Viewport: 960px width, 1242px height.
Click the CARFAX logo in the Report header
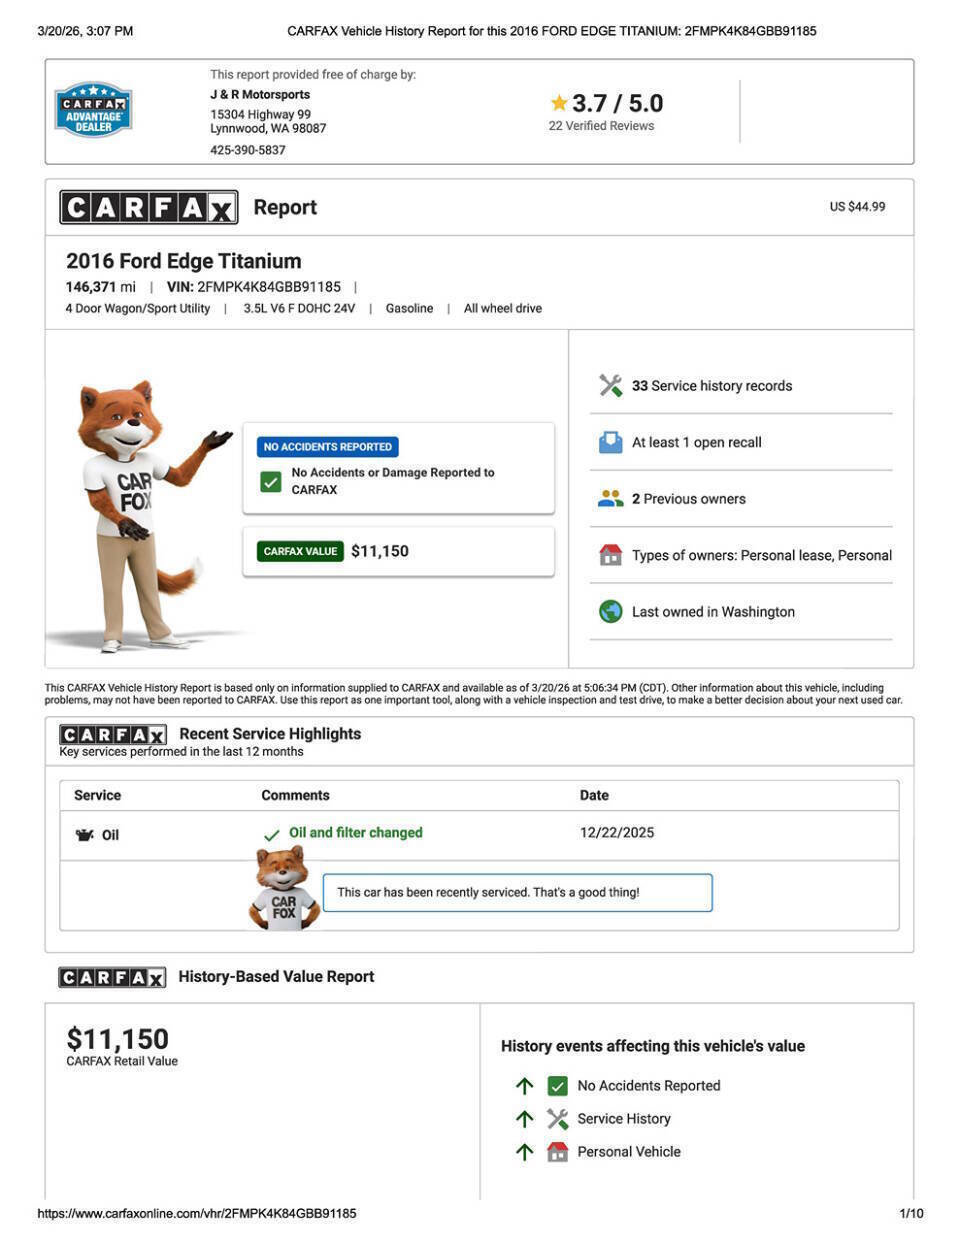click(x=149, y=207)
